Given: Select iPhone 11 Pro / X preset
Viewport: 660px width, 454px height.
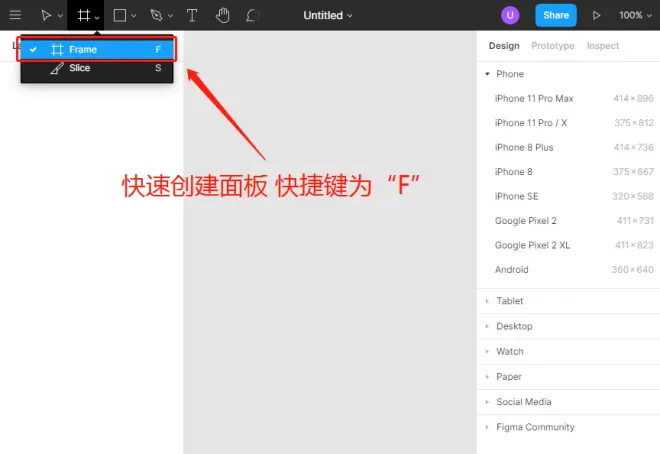Looking at the screenshot, I should 568,123.
